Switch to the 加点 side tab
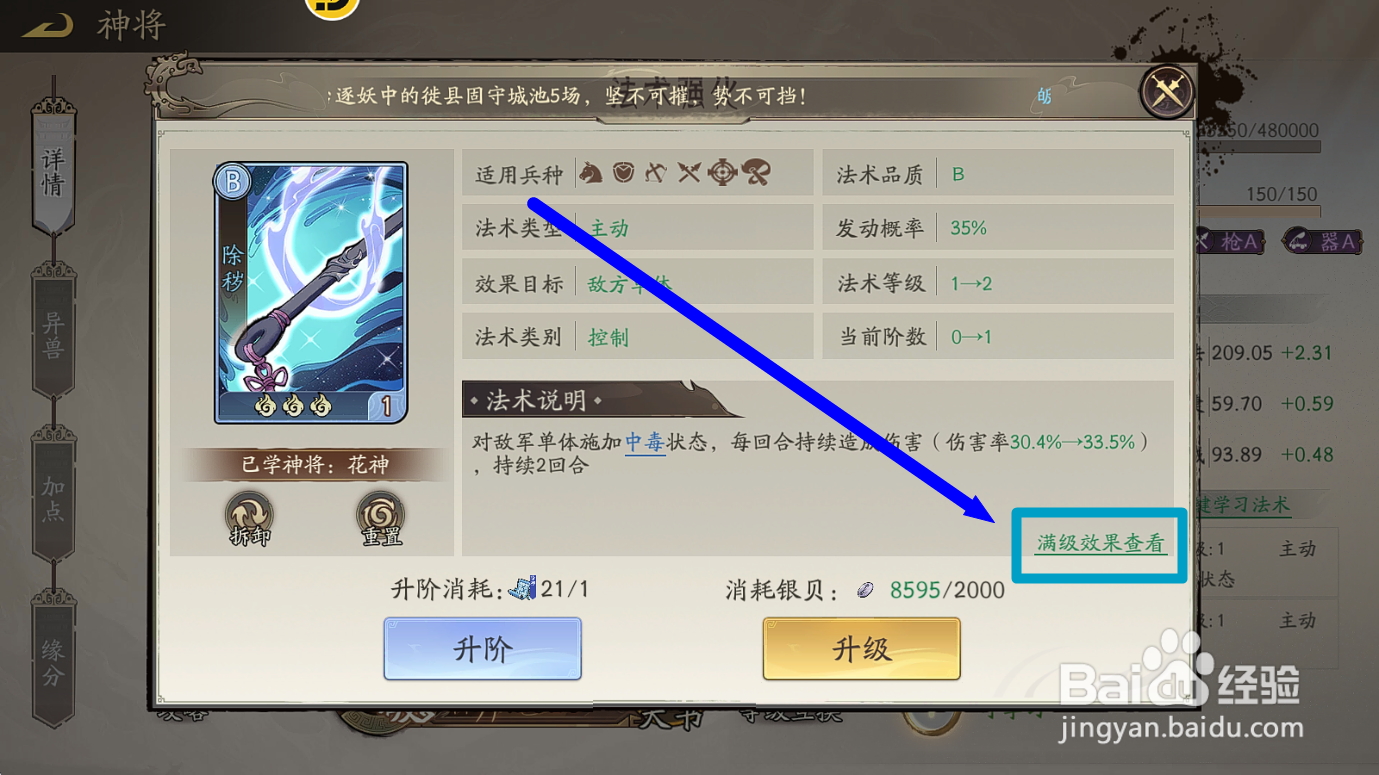Screen dimensions: 1379x775 pos(53,496)
